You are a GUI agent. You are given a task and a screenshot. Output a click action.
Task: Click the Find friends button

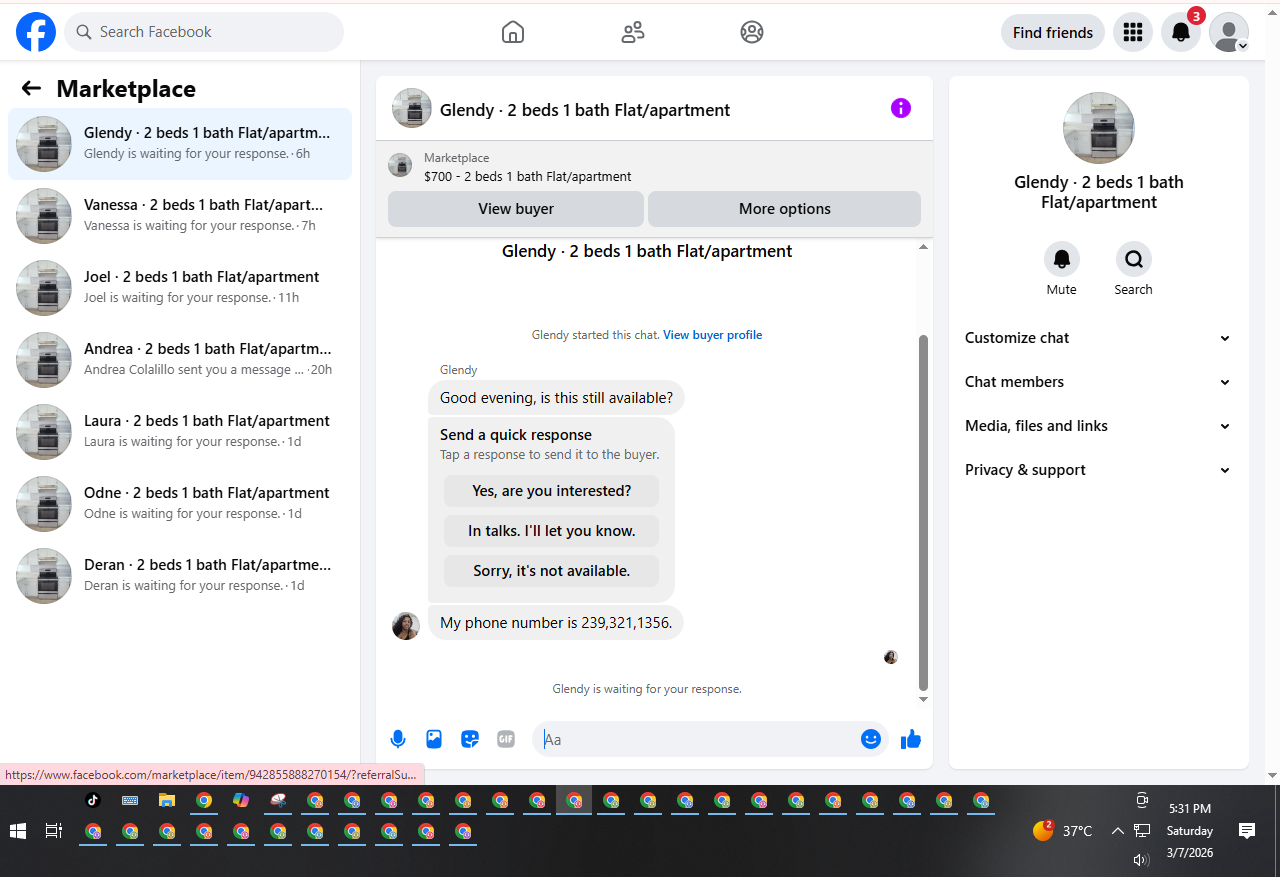[x=1053, y=32]
